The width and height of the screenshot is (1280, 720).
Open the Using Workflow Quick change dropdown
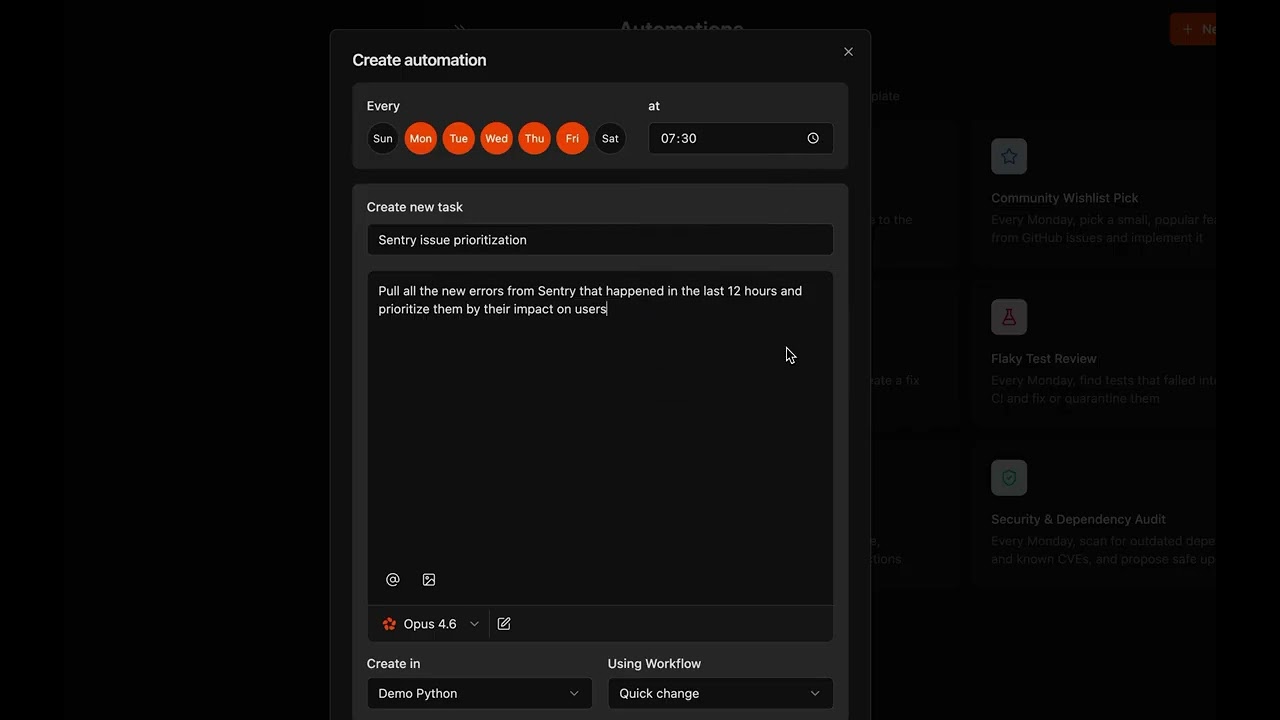point(720,693)
